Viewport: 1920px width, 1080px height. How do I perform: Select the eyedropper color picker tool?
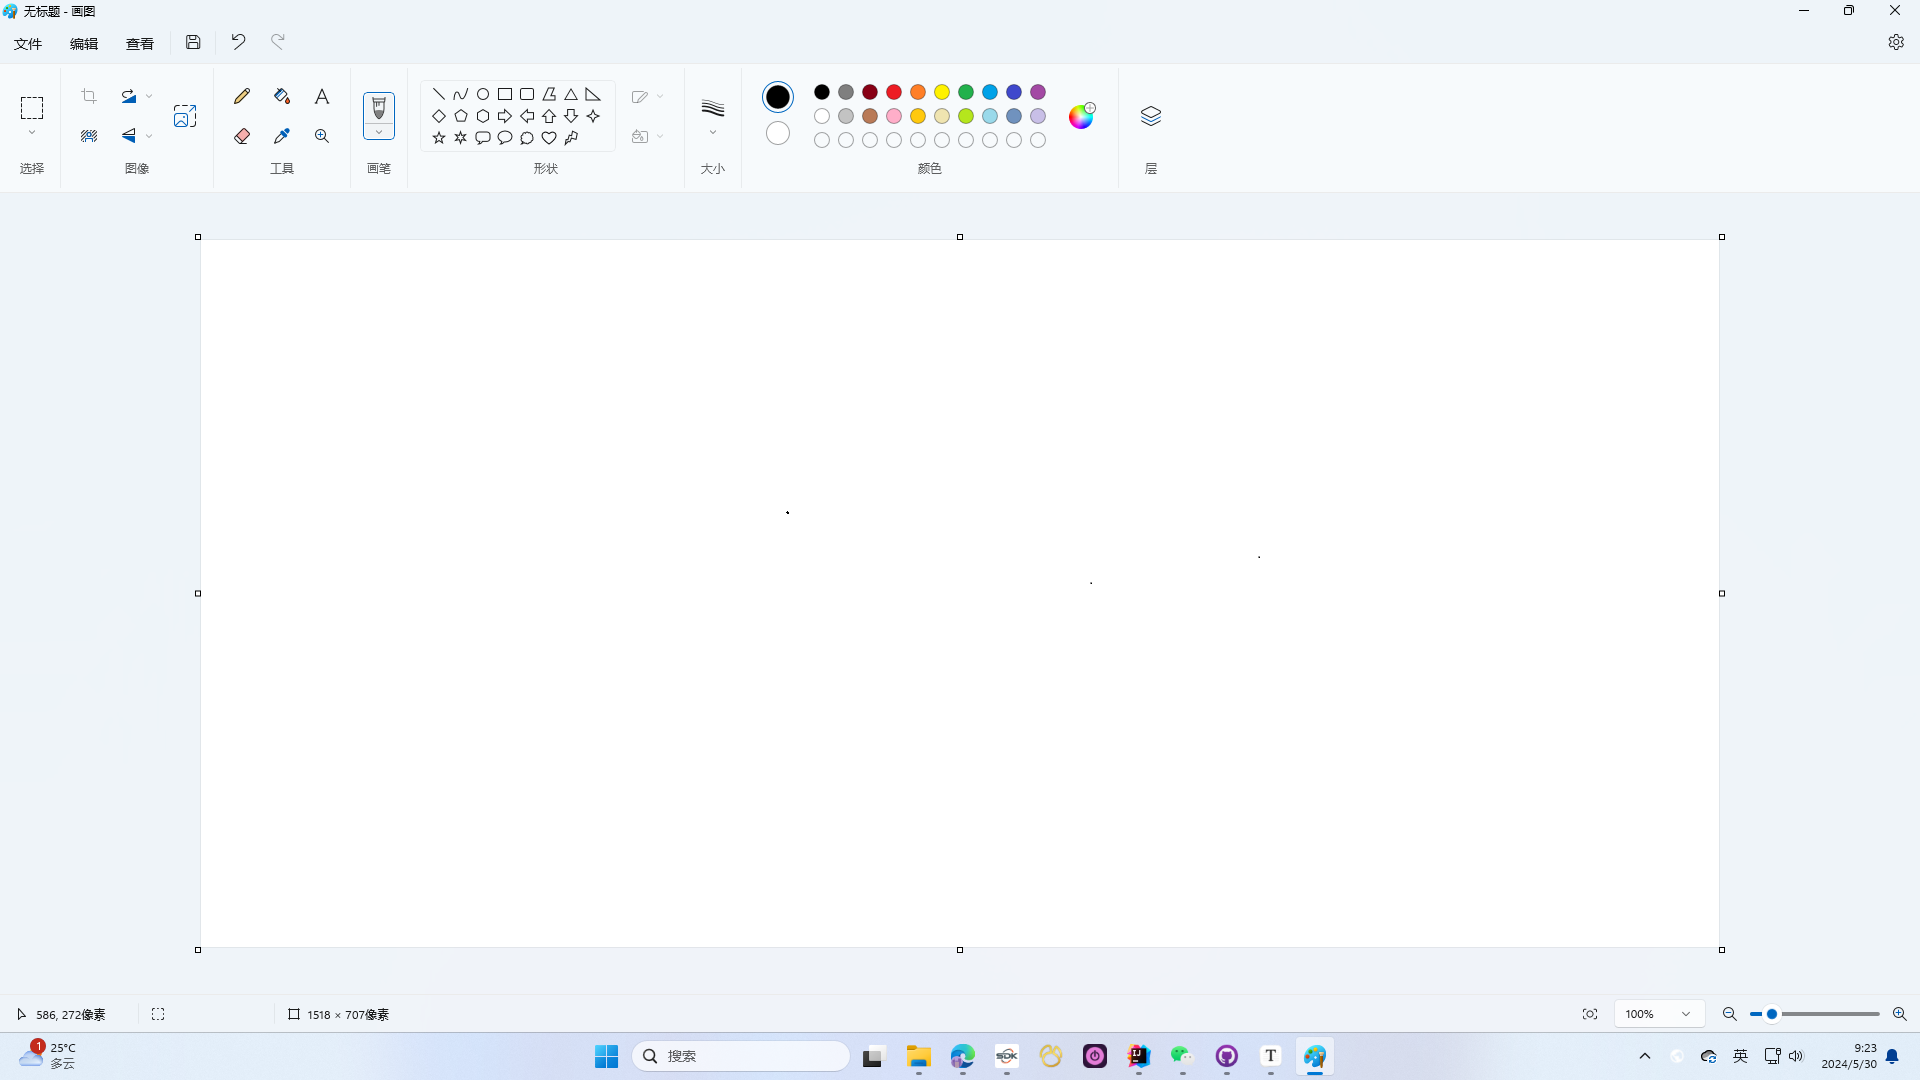282,136
